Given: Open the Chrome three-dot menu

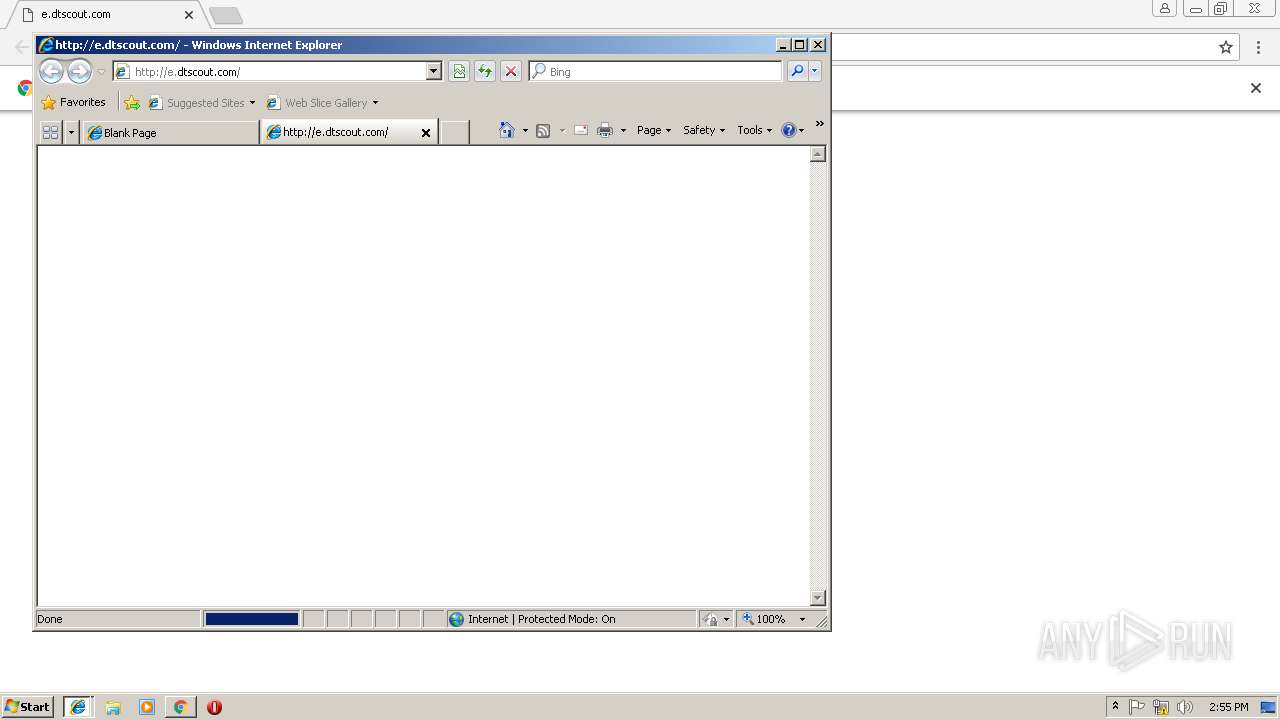Looking at the screenshot, I should [1258, 47].
